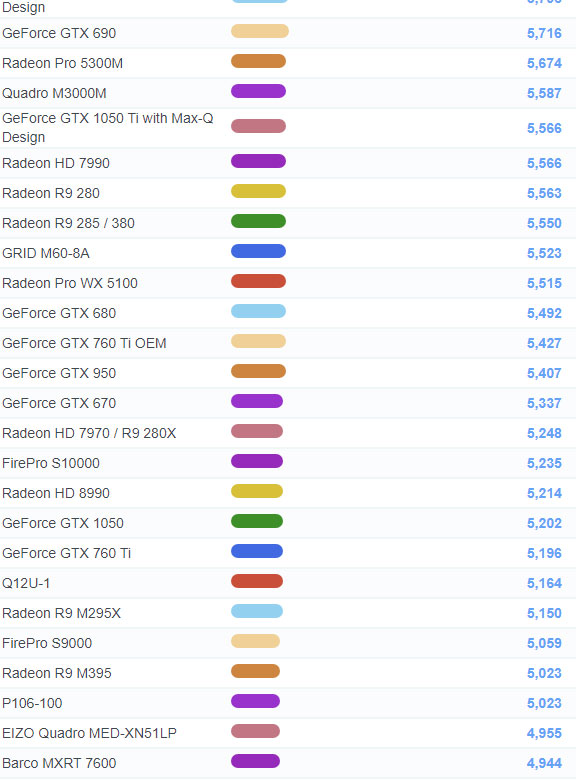This screenshot has height=780, width=576.
Task: Click the score 5,674
Action: coord(544,63)
